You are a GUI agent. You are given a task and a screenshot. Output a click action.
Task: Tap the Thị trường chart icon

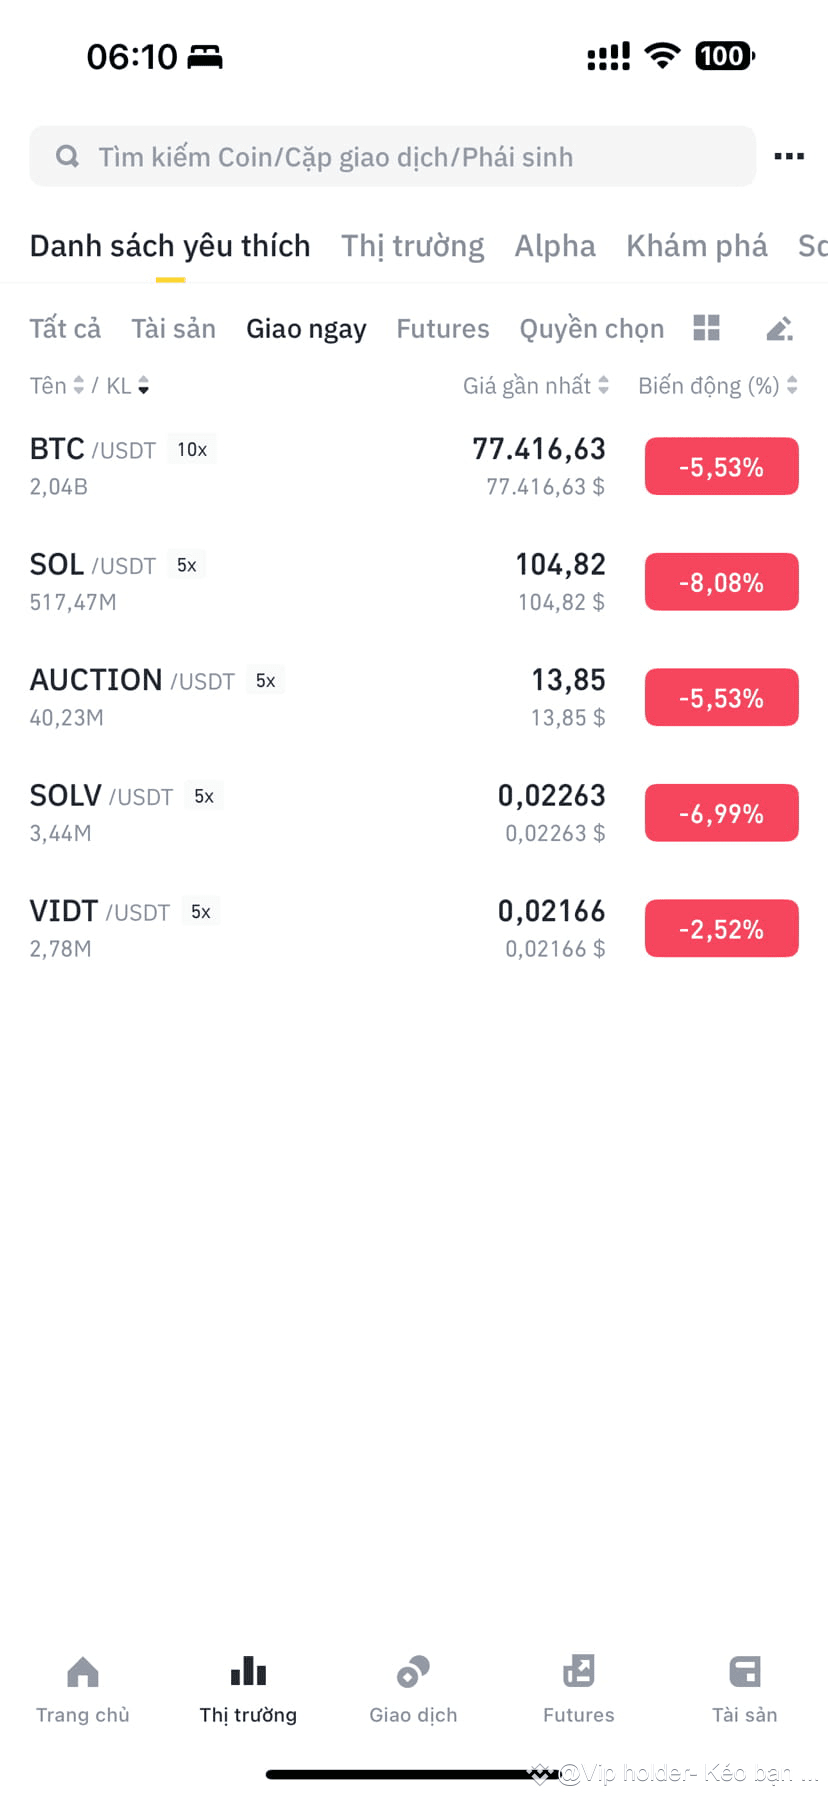(x=248, y=1672)
